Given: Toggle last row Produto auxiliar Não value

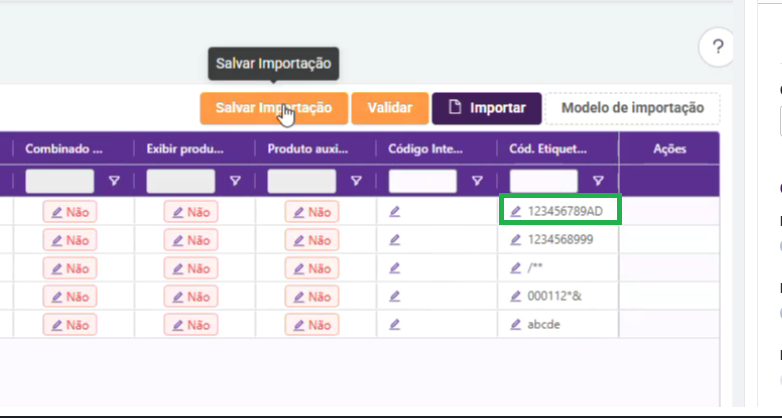Looking at the screenshot, I should [312, 325].
